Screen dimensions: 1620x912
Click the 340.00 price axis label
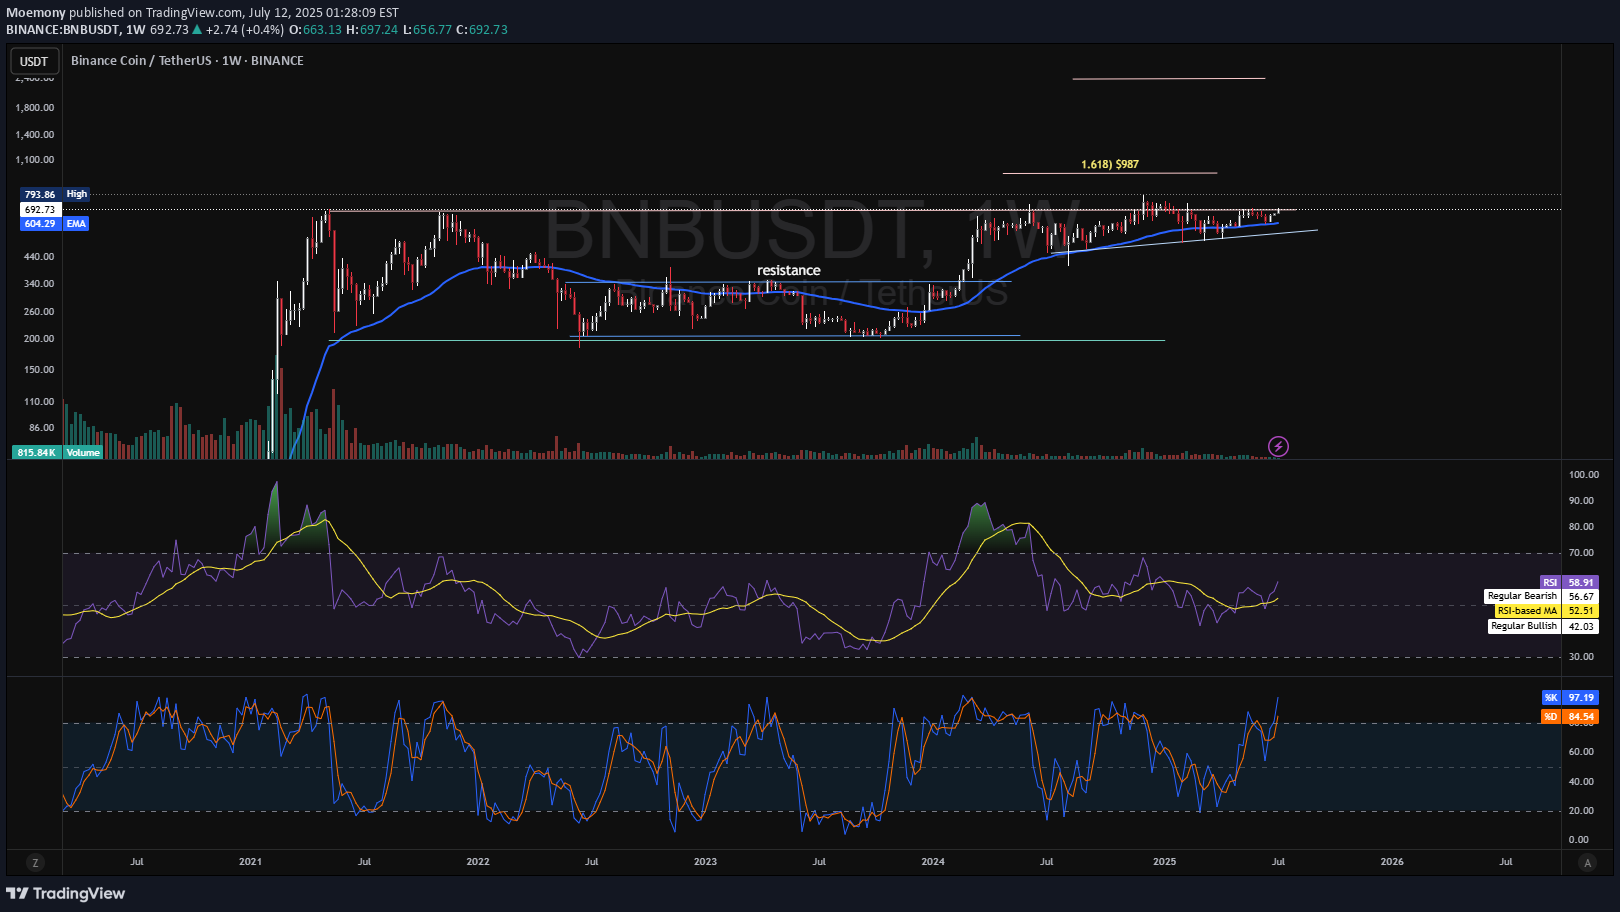[x=39, y=284]
